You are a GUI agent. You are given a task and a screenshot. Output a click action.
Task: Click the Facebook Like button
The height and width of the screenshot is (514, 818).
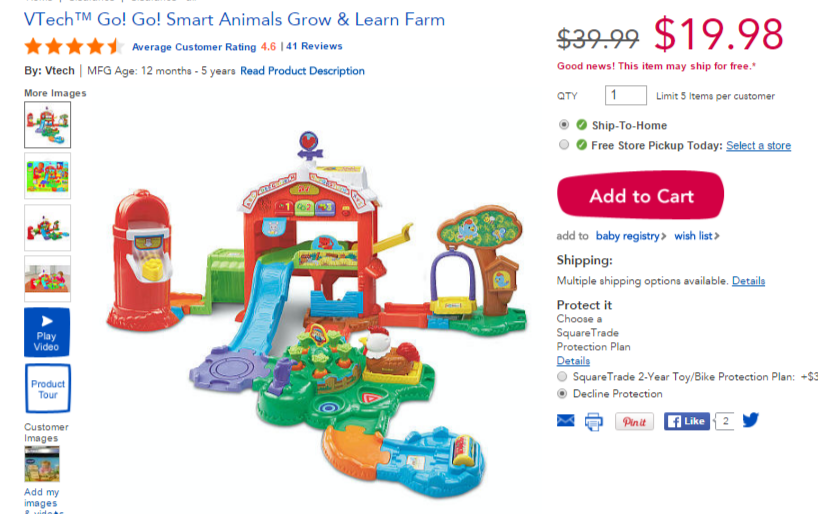pyautogui.click(x=687, y=421)
